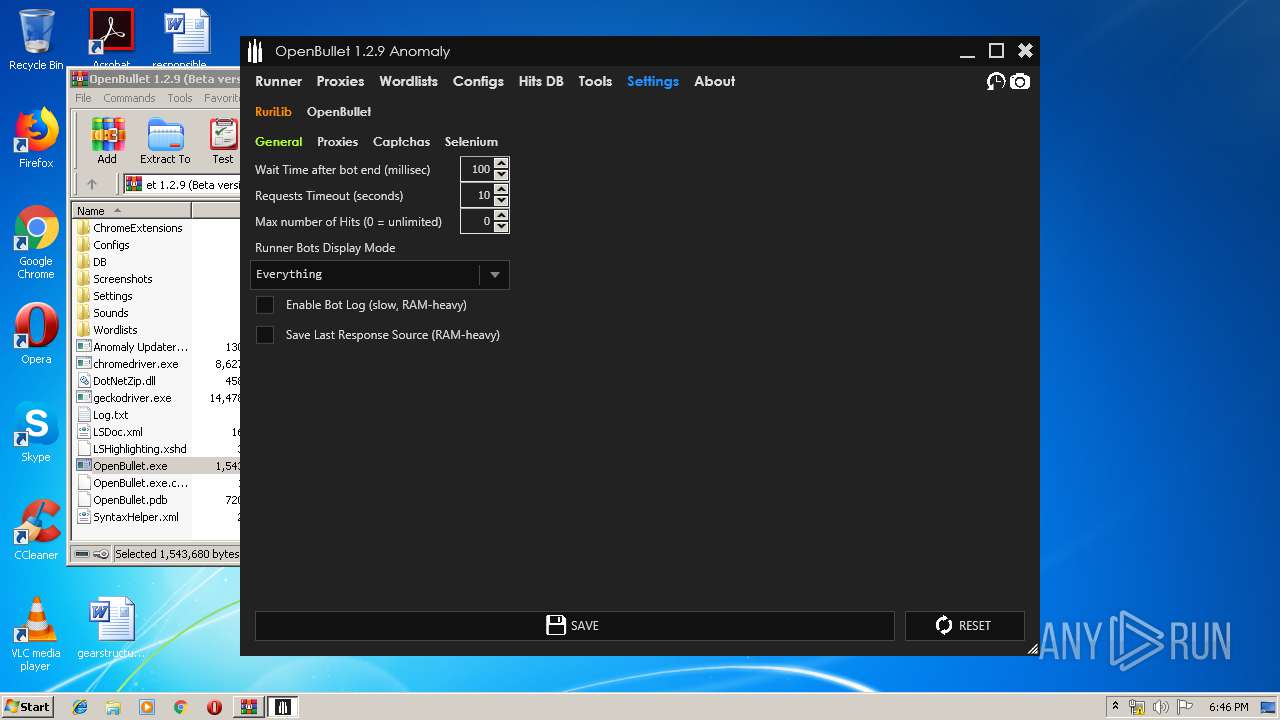Open VLC media player desktop shortcut
The image size is (1280, 720).
coord(36,635)
